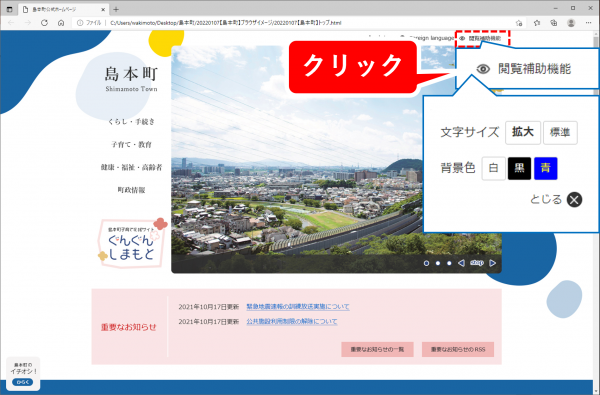The image size is (600, 395).
Task: Click the vertical page scrollbar
Action: click(596, 211)
